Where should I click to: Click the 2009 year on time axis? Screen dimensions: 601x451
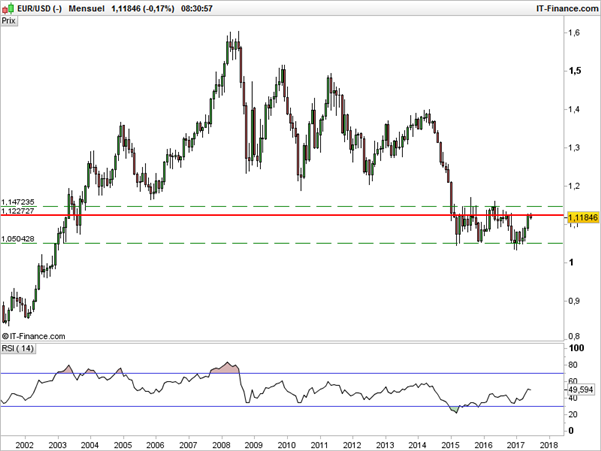coord(254,445)
